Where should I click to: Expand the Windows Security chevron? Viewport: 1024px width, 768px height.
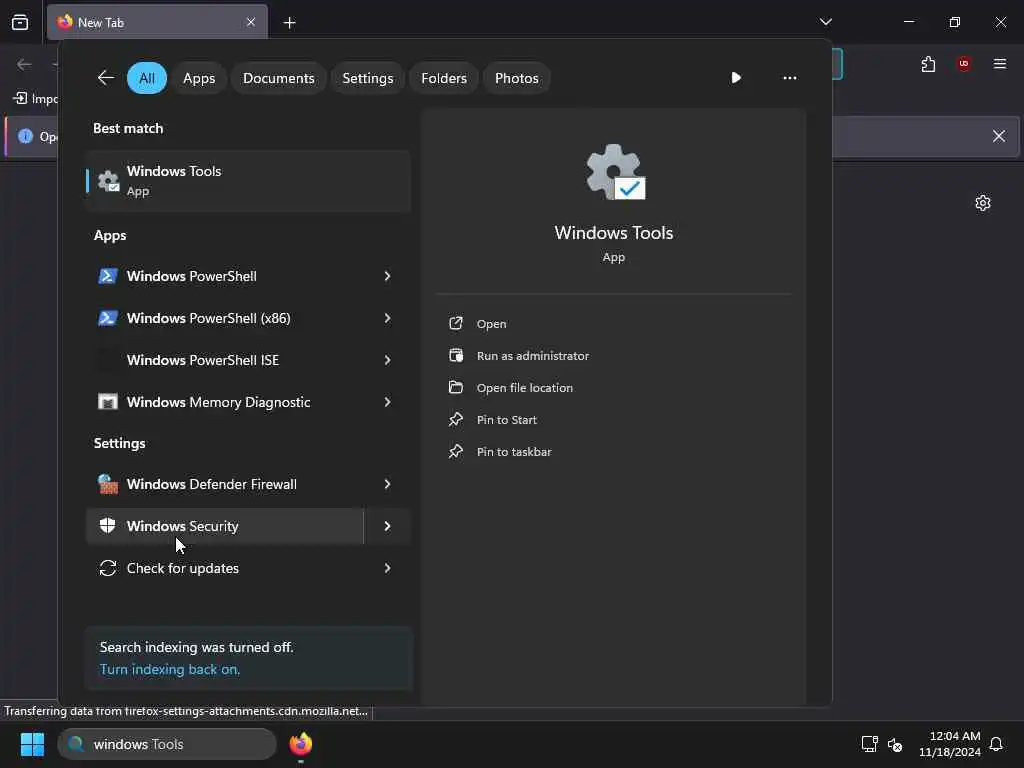tap(387, 526)
